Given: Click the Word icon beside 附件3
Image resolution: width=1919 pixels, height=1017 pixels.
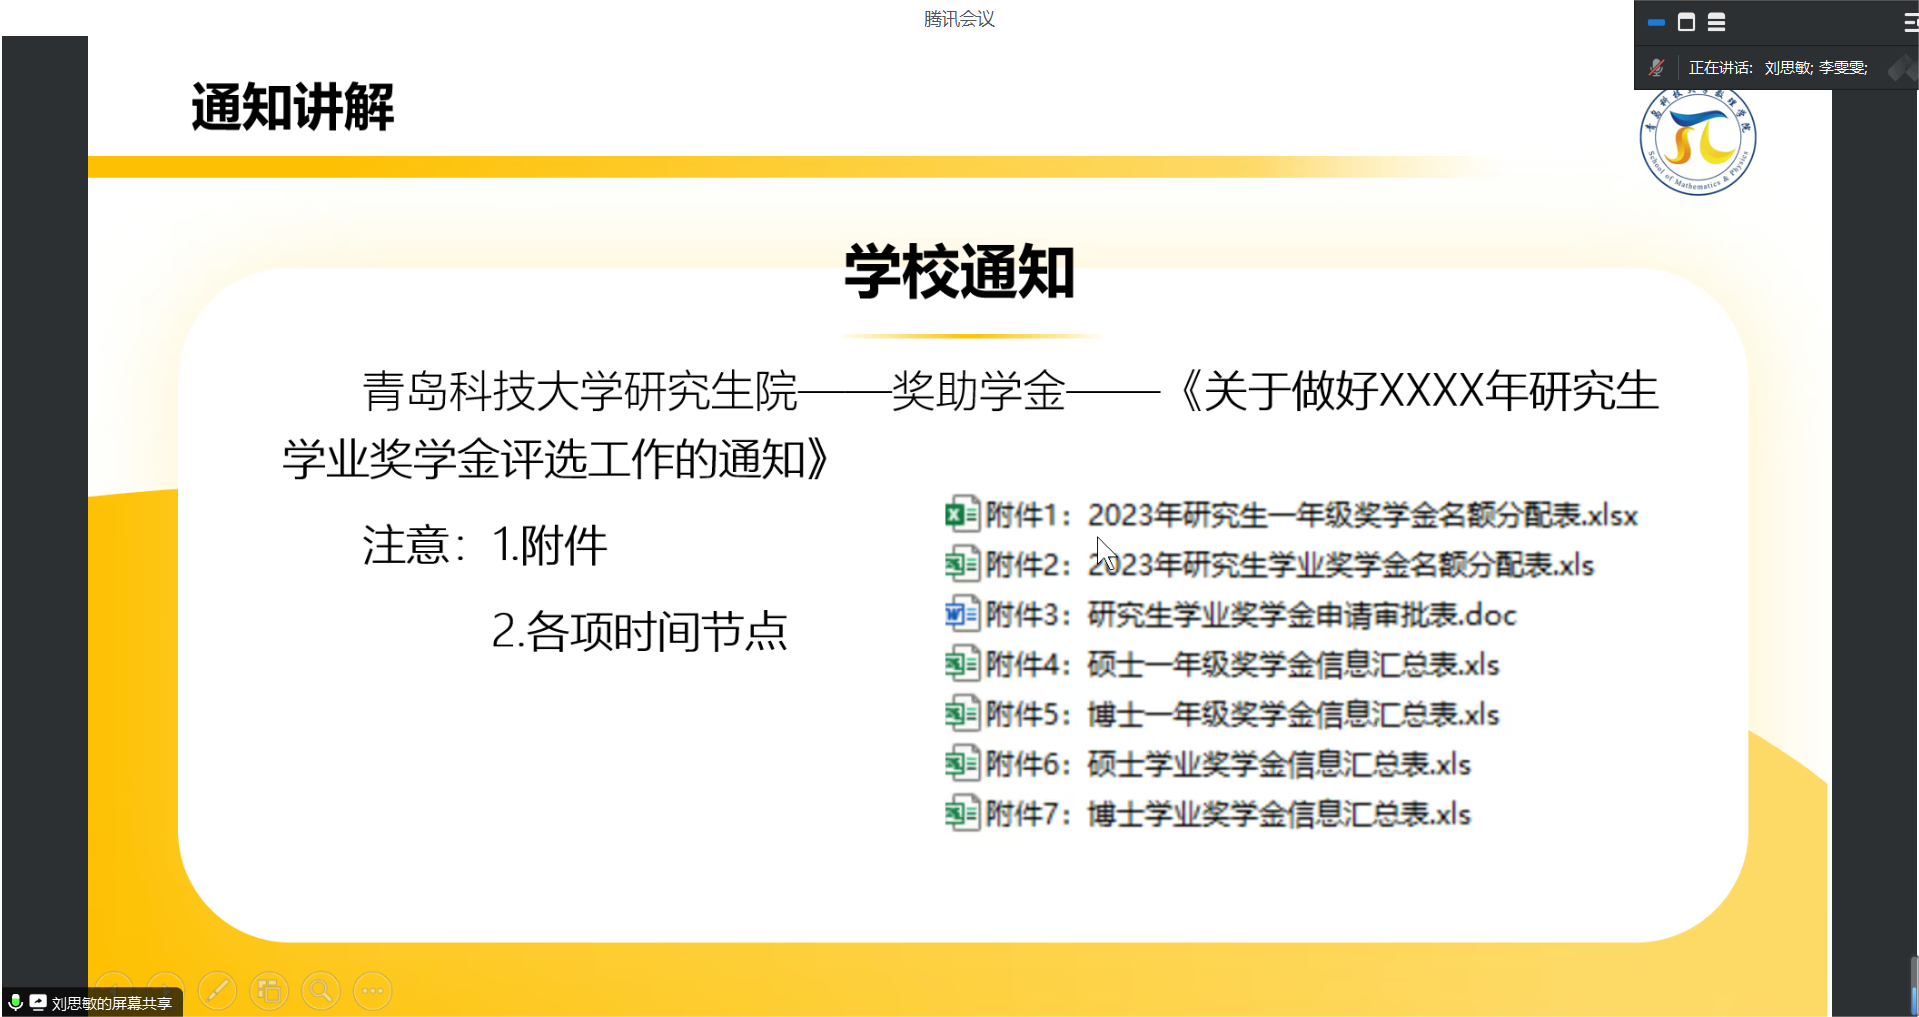Looking at the screenshot, I should 961,614.
